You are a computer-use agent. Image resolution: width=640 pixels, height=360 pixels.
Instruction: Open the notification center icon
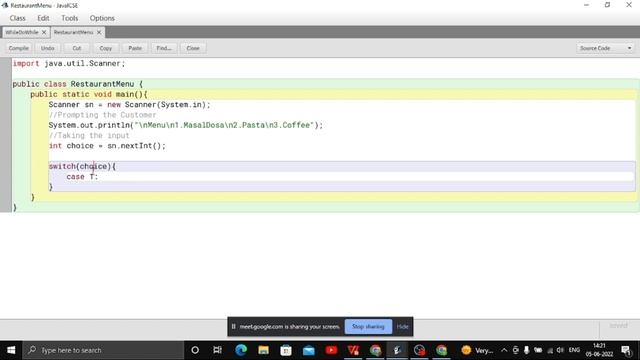click(626, 350)
